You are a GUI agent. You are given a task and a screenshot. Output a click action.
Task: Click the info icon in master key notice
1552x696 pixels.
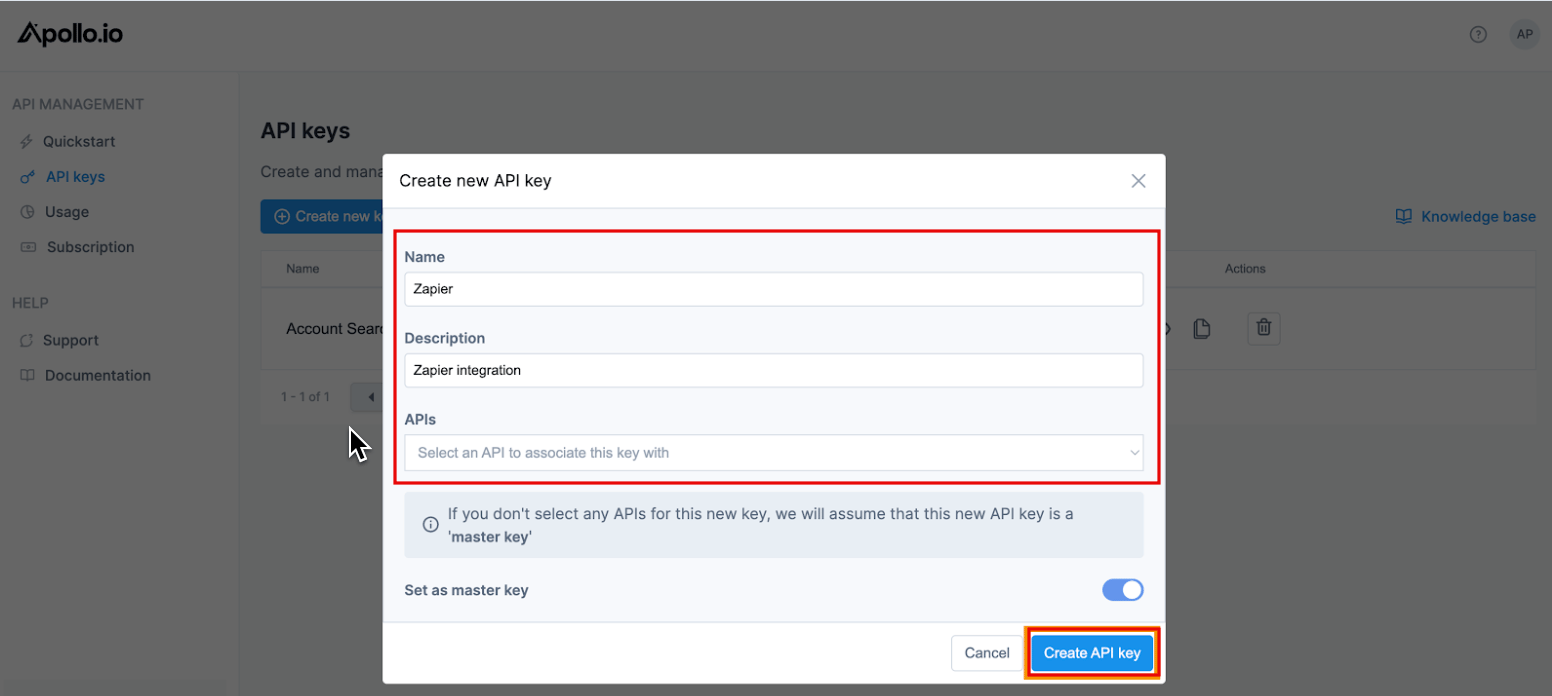[x=430, y=524]
